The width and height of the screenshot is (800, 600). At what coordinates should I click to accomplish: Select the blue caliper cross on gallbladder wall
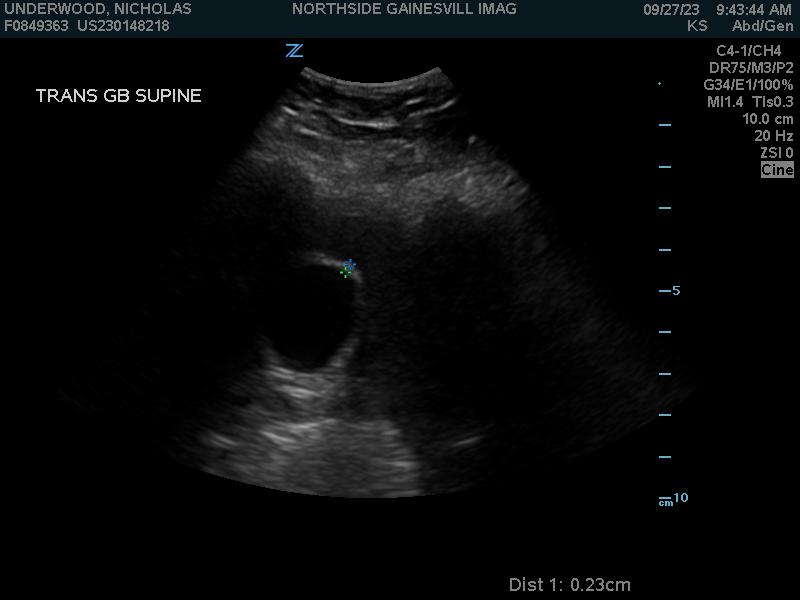[x=349, y=265]
